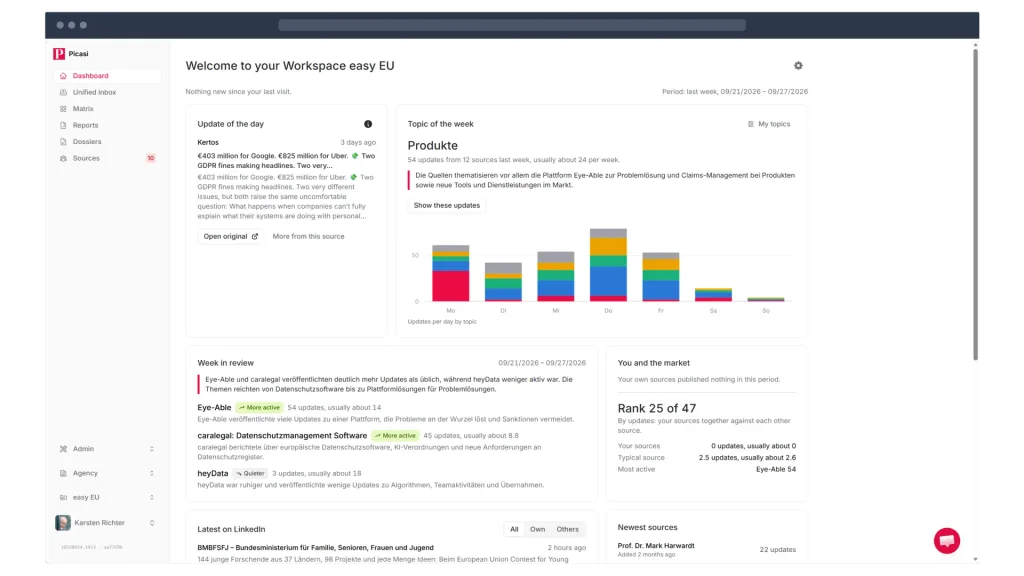Click the page vertical scrollbar
The image size is (1024, 576).
click(975, 204)
